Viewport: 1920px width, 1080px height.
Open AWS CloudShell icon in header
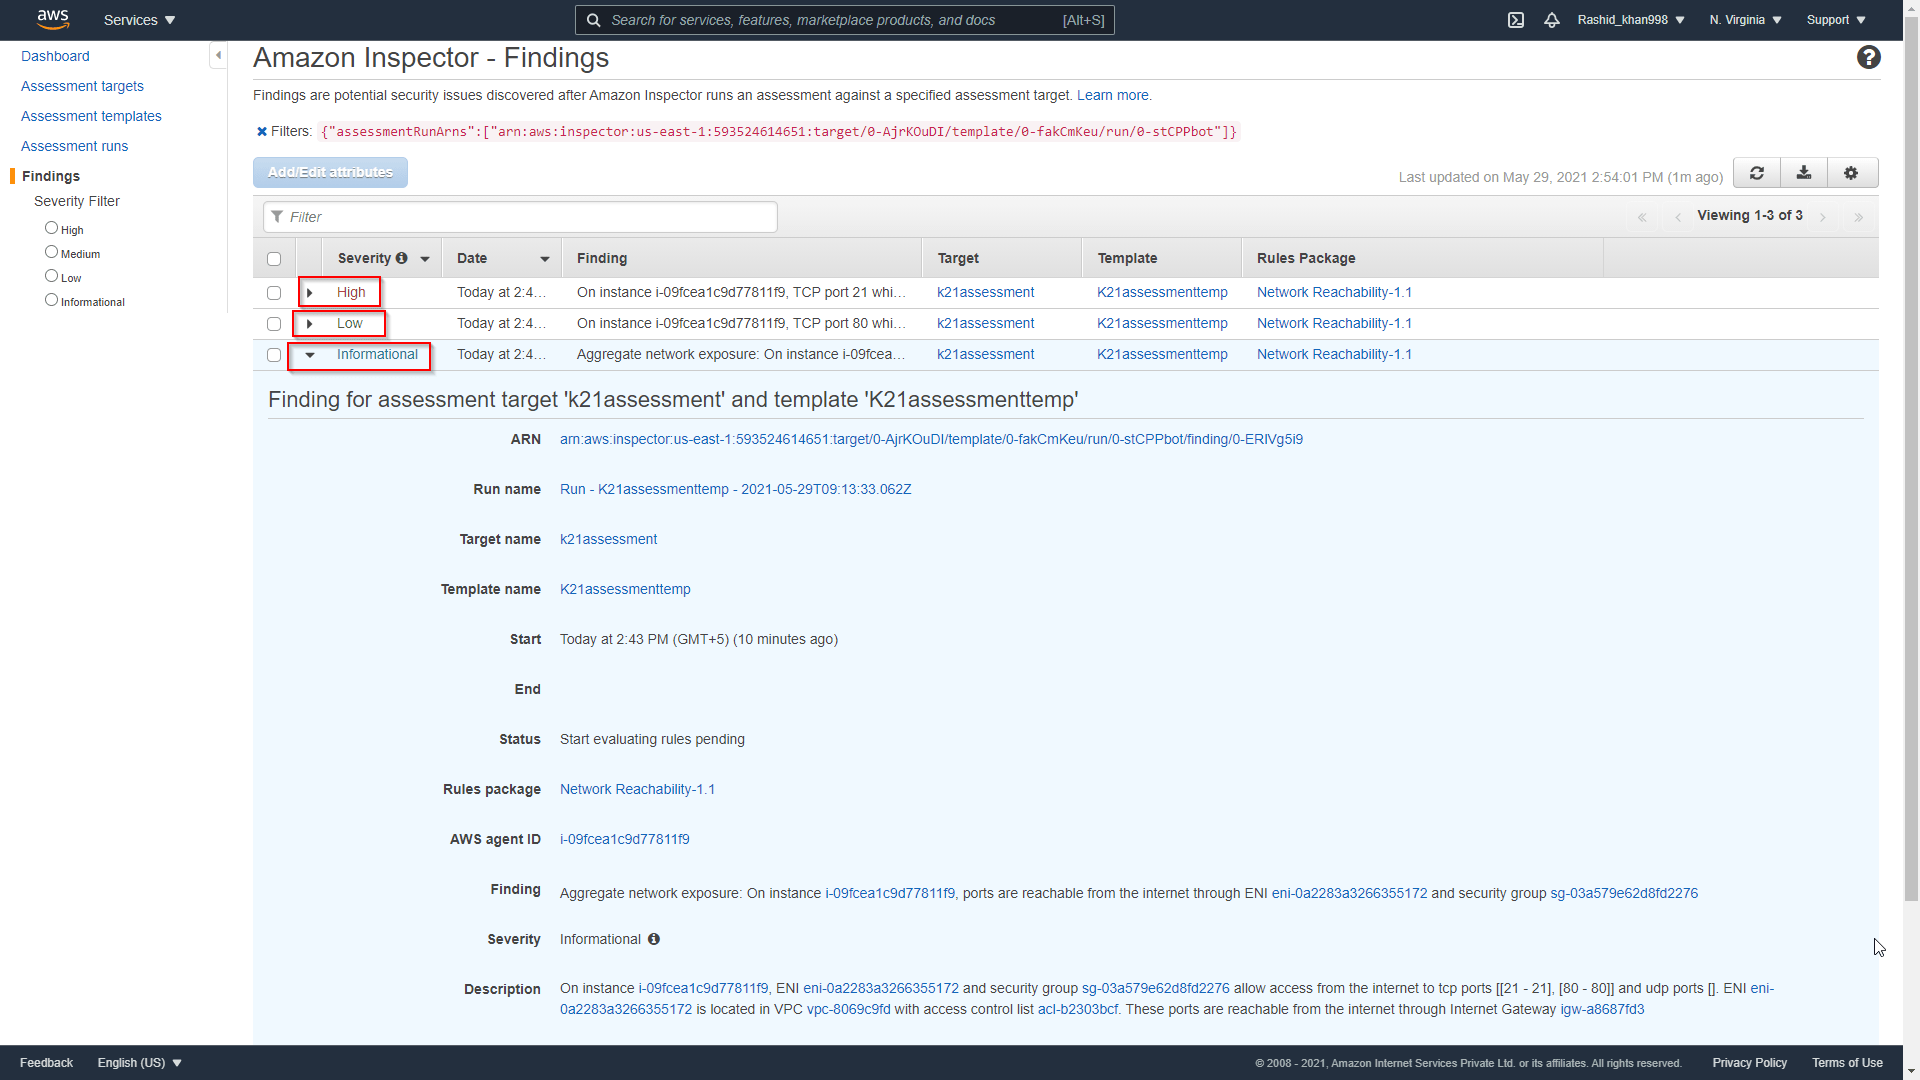coord(1516,20)
